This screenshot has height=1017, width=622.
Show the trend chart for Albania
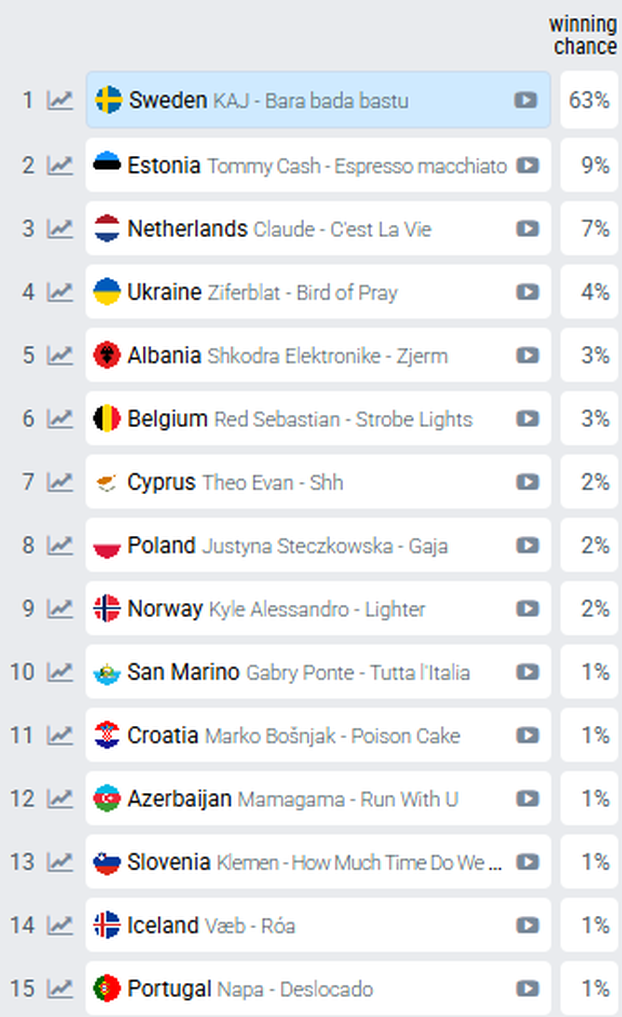[60, 355]
